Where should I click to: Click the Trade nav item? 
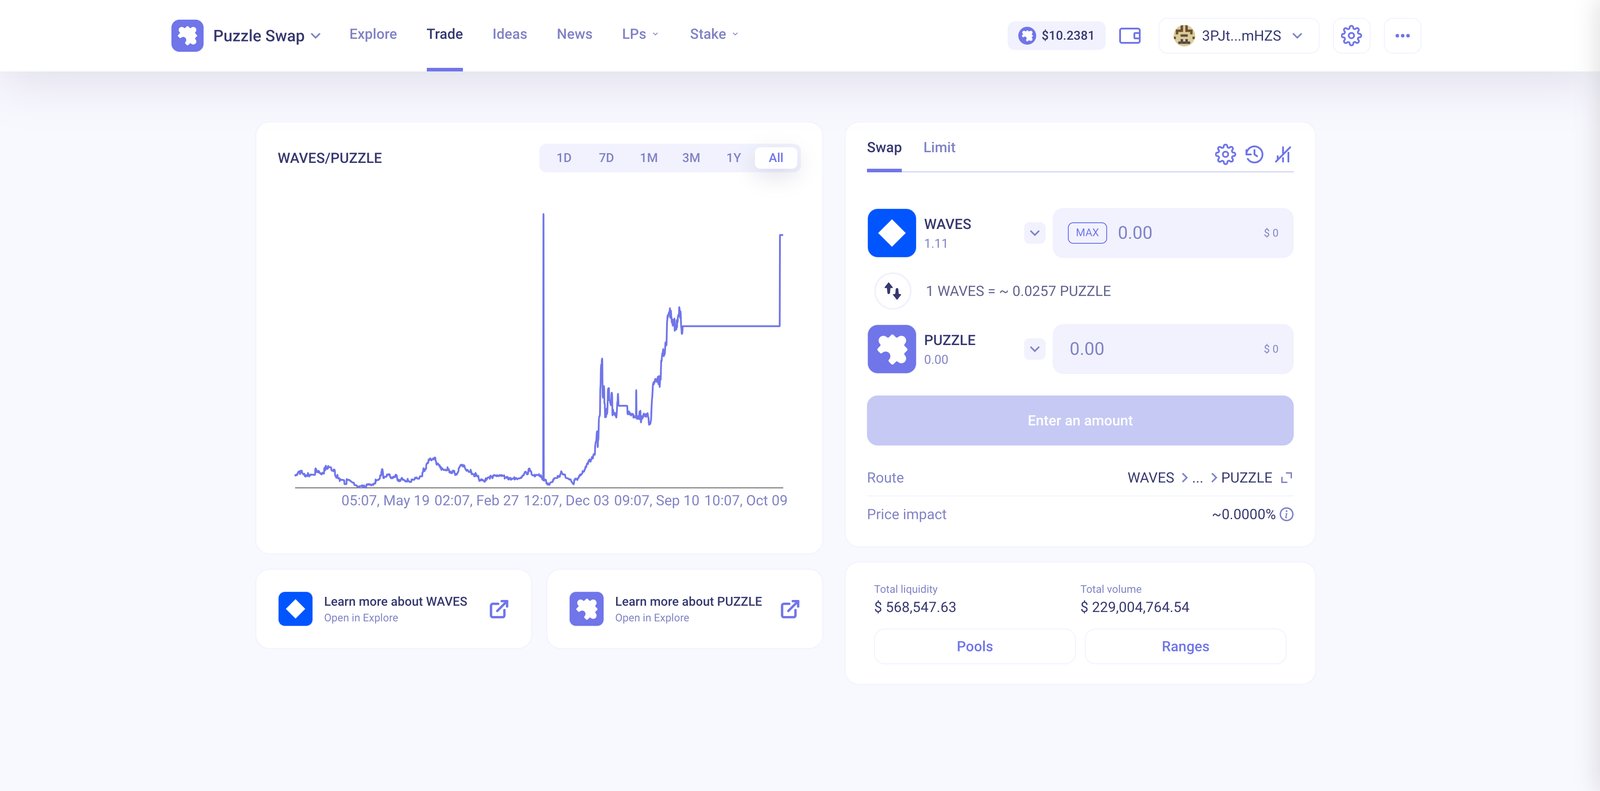point(445,34)
